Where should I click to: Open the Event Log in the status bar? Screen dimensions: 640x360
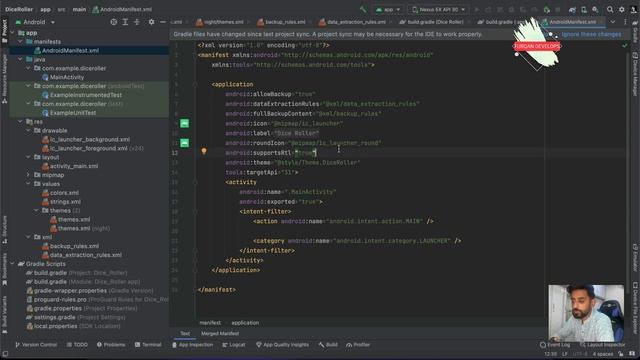click(x=555, y=345)
